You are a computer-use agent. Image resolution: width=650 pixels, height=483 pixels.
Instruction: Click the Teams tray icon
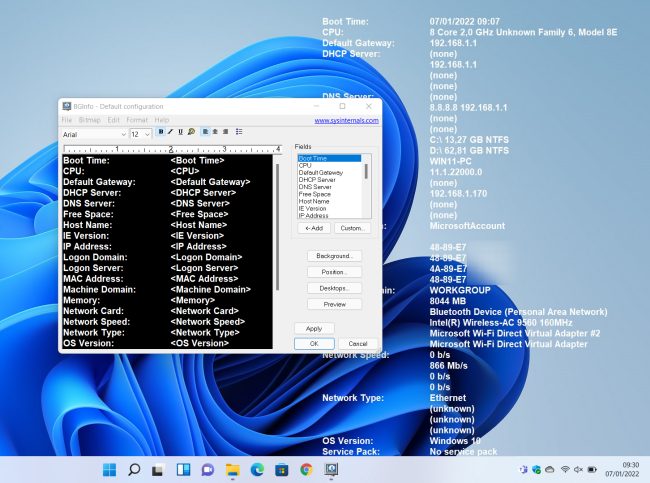coord(524,470)
